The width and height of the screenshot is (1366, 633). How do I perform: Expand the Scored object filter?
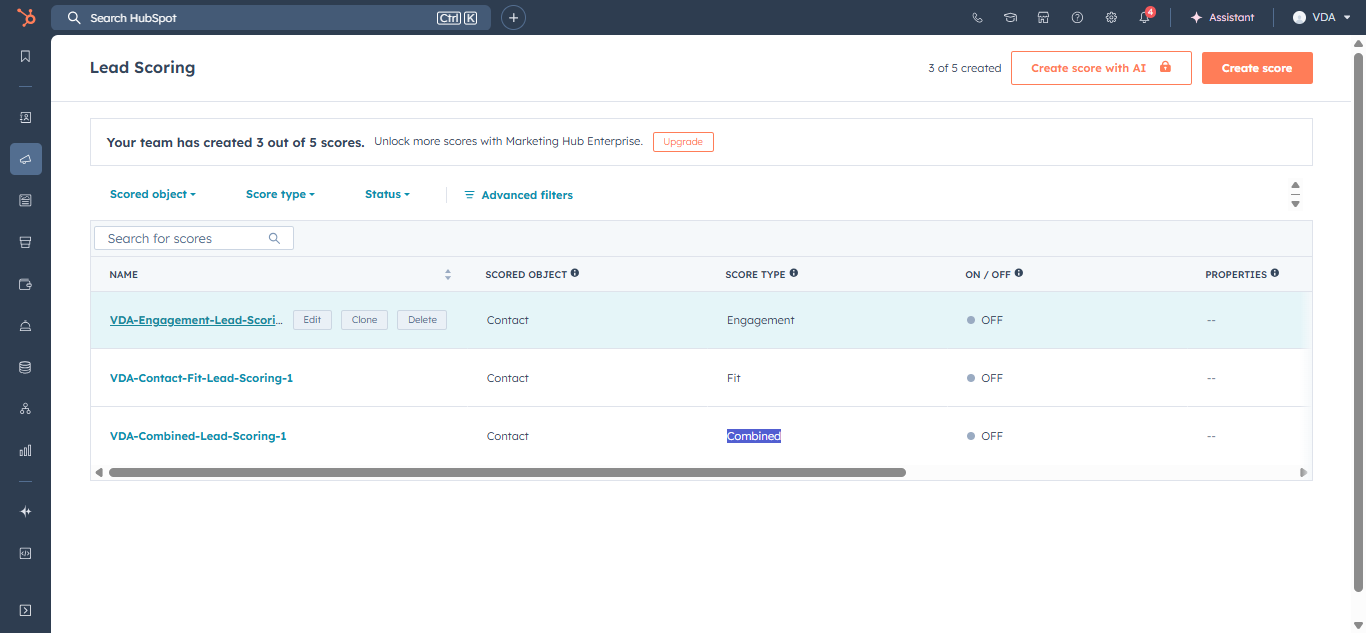coord(153,194)
